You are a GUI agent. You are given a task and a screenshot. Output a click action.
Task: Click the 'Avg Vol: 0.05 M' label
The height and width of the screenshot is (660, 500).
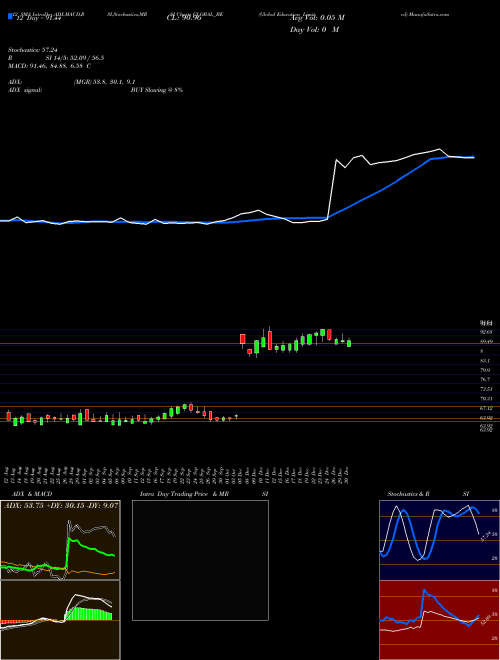pos(317,18)
